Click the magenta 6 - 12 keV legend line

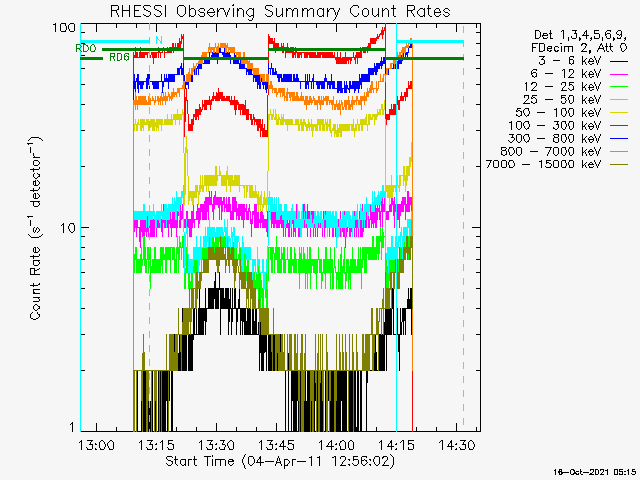click(619, 74)
